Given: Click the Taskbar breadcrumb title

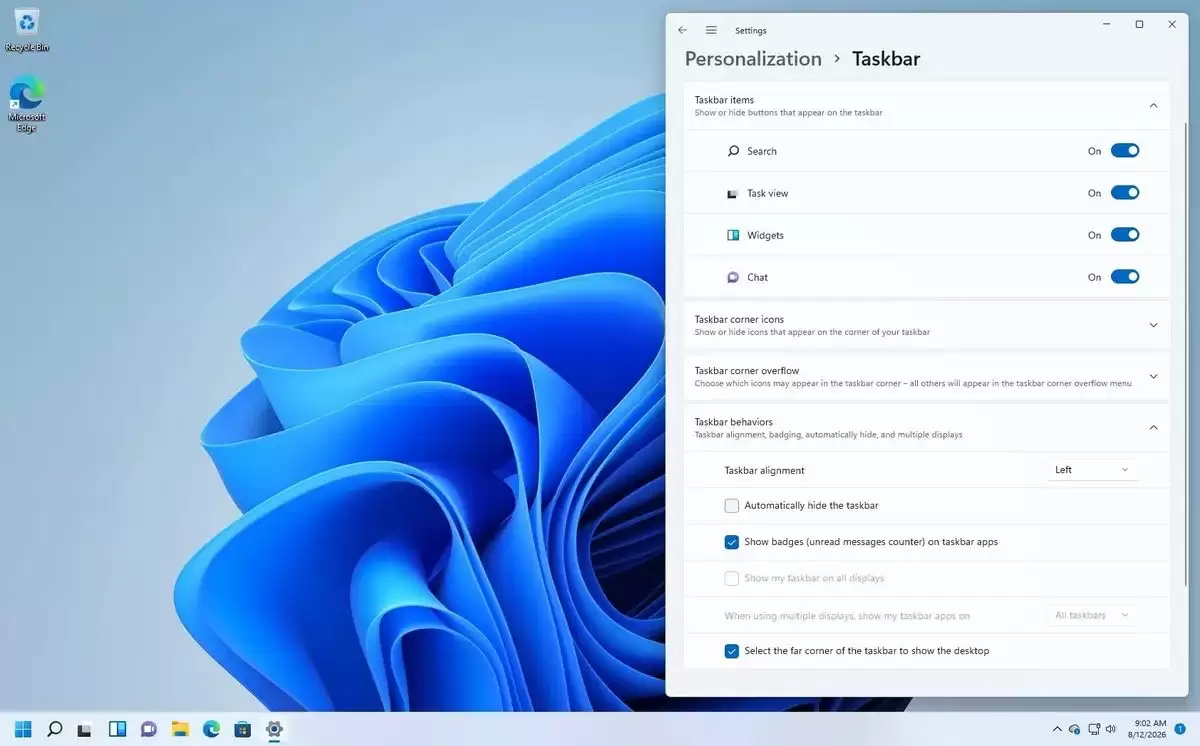Looking at the screenshot, I should click(x=886, y=59).
